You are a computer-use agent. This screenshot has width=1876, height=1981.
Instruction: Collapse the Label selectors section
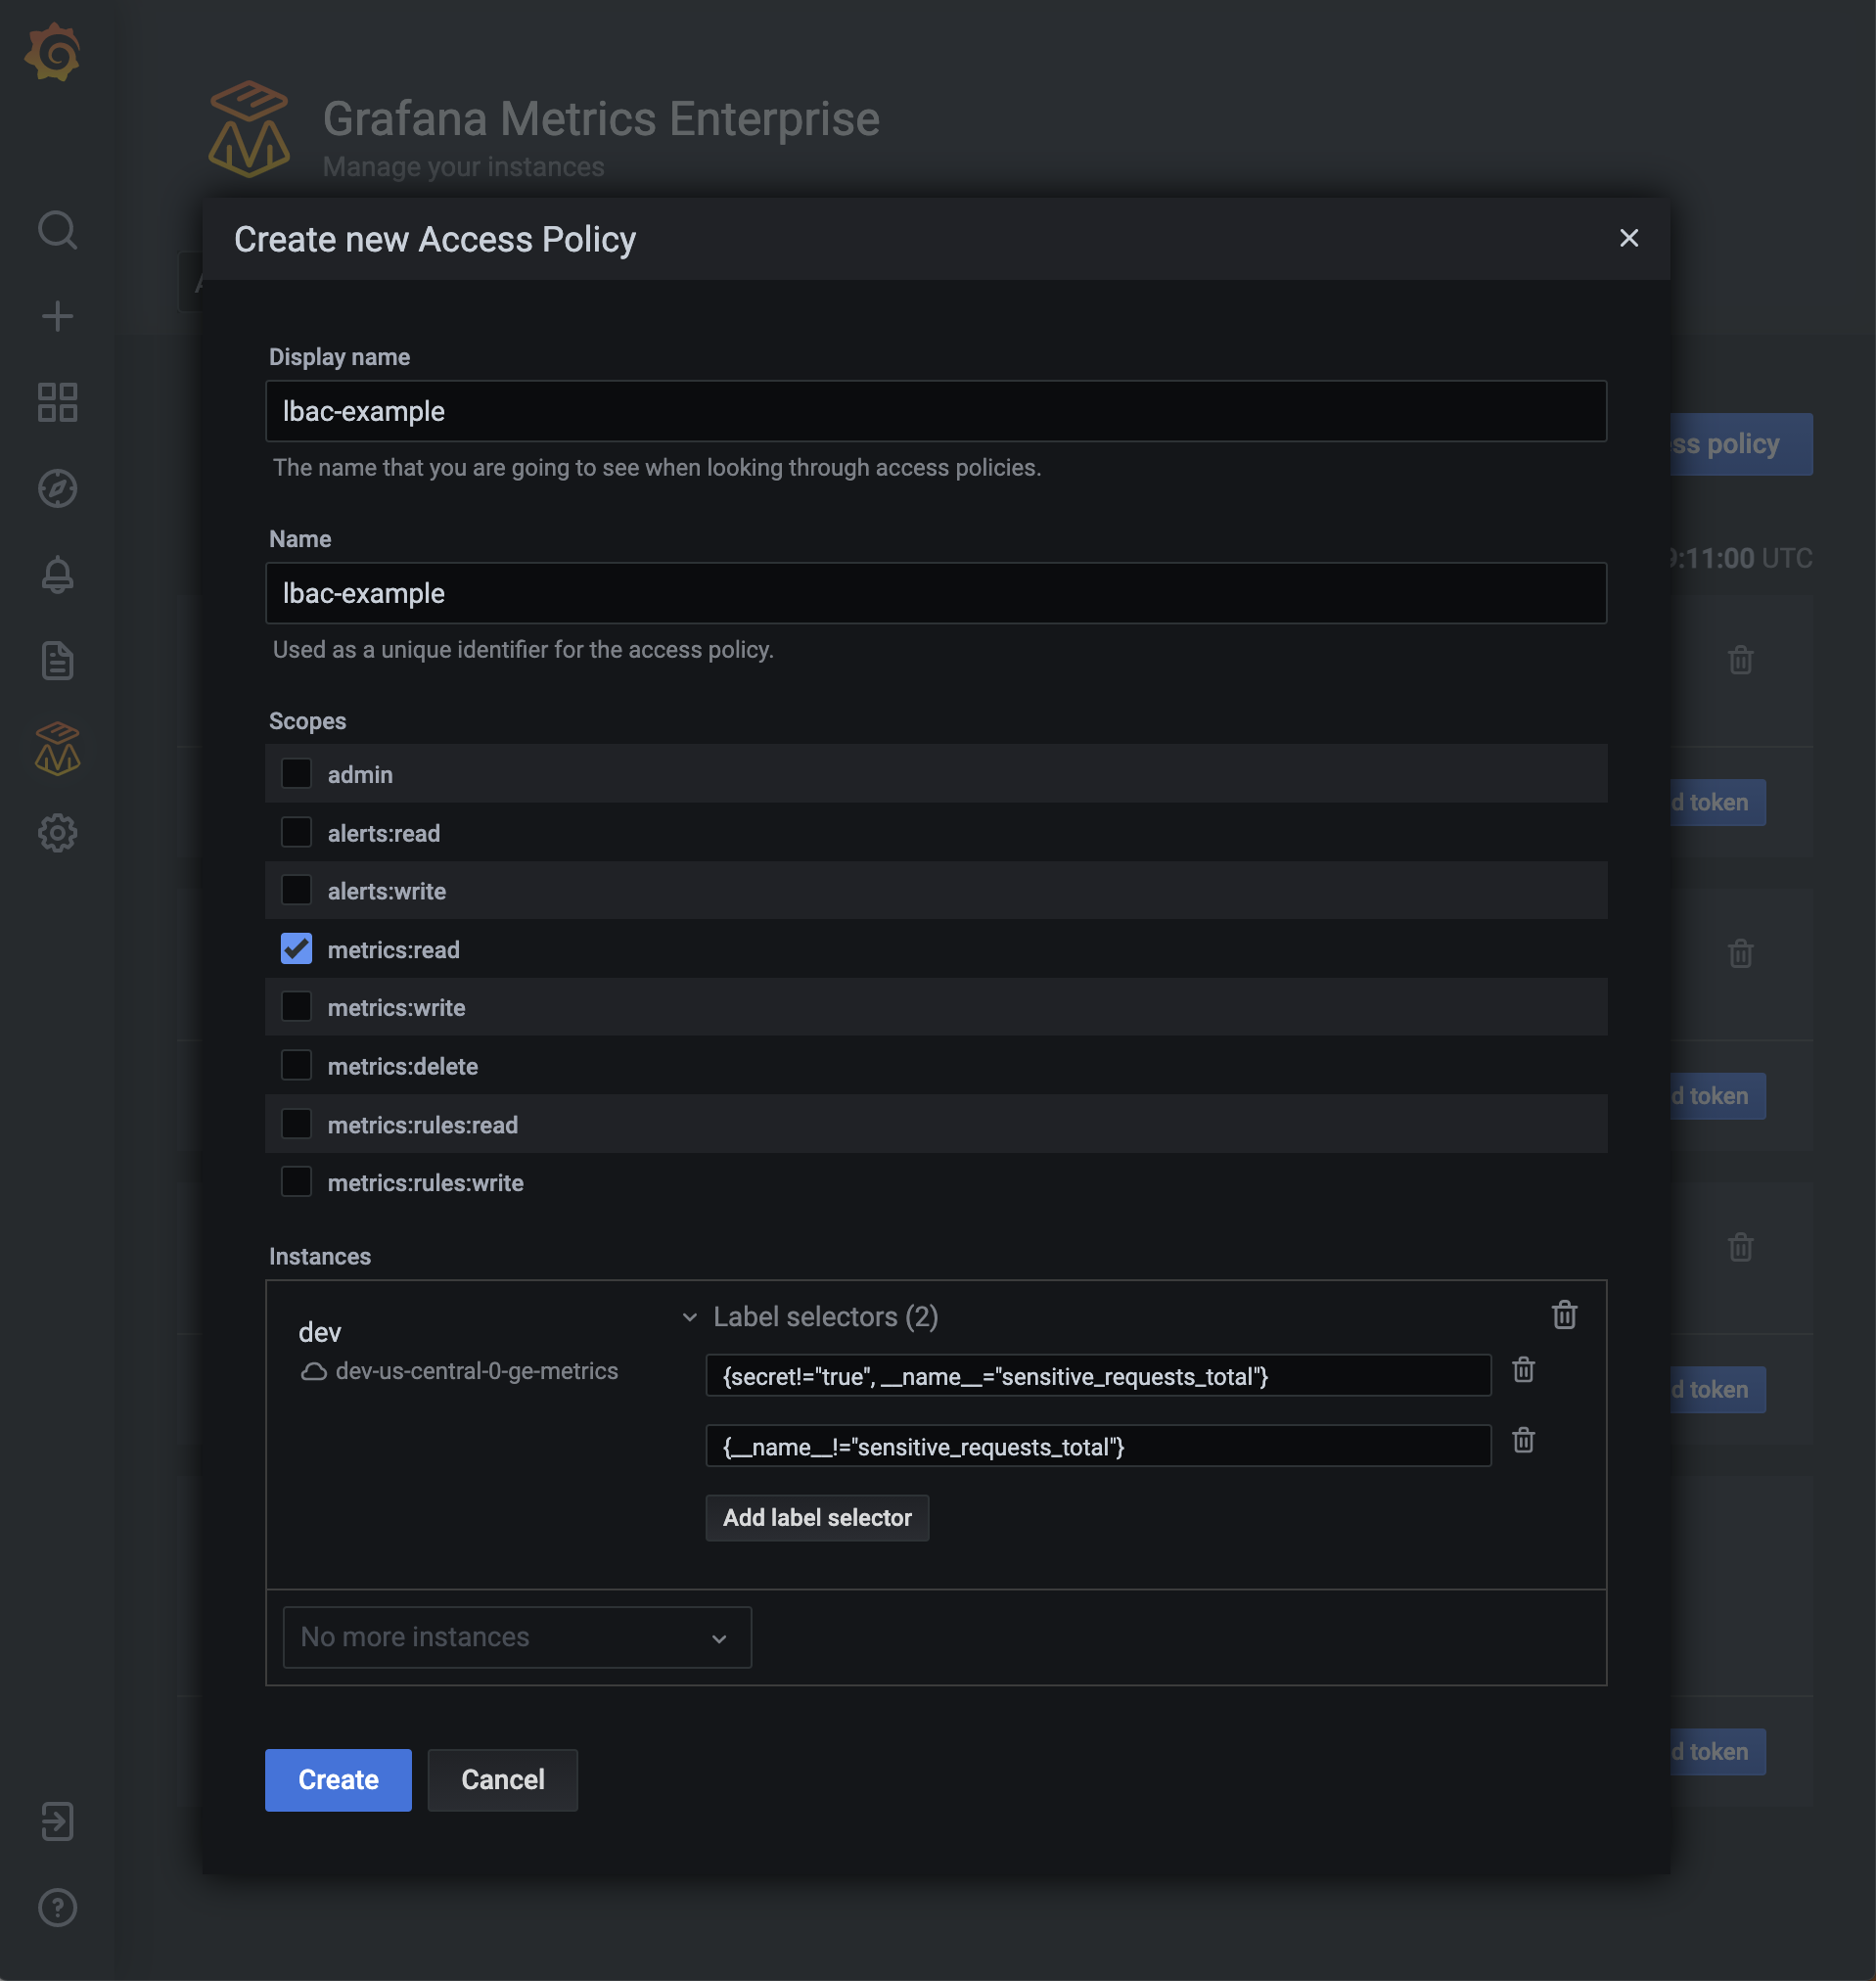click(x=689, y=1317)
